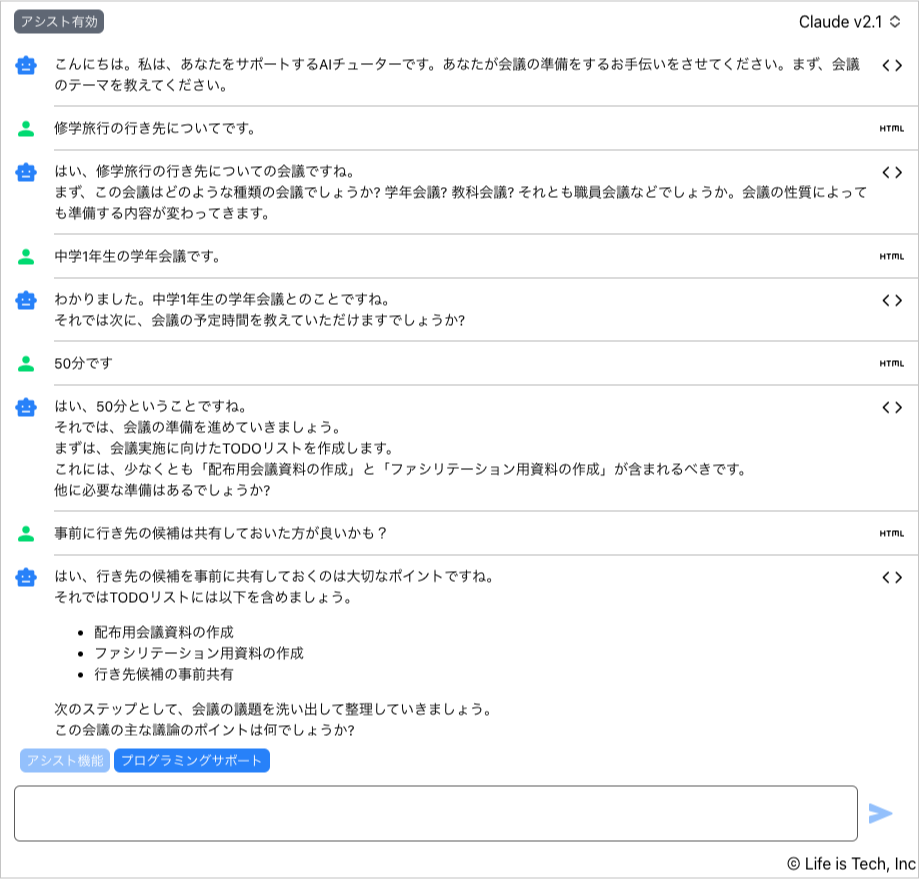Select the プログラミングサポート chip

[191, 762]
